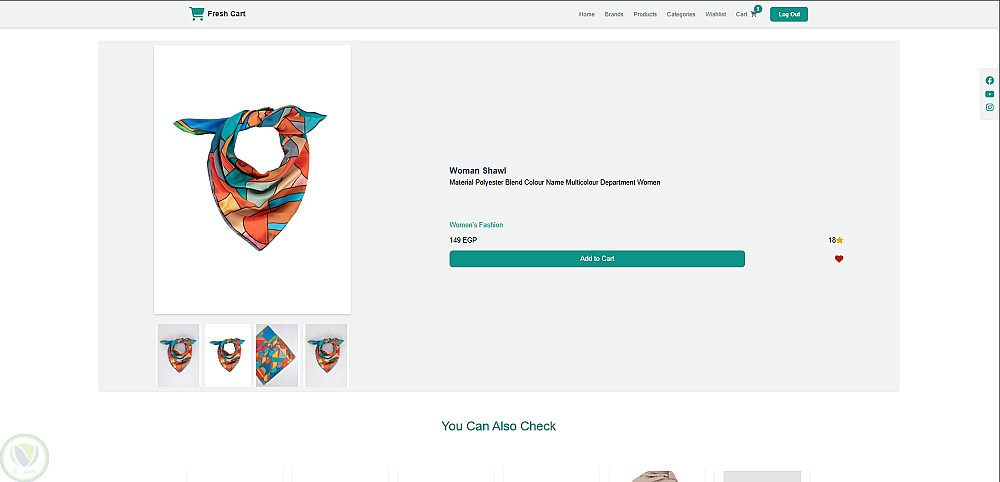Viewport: 1000px width, 482px height.
Task: Open the Wishlist page
Action: click(x=715, y=14)
